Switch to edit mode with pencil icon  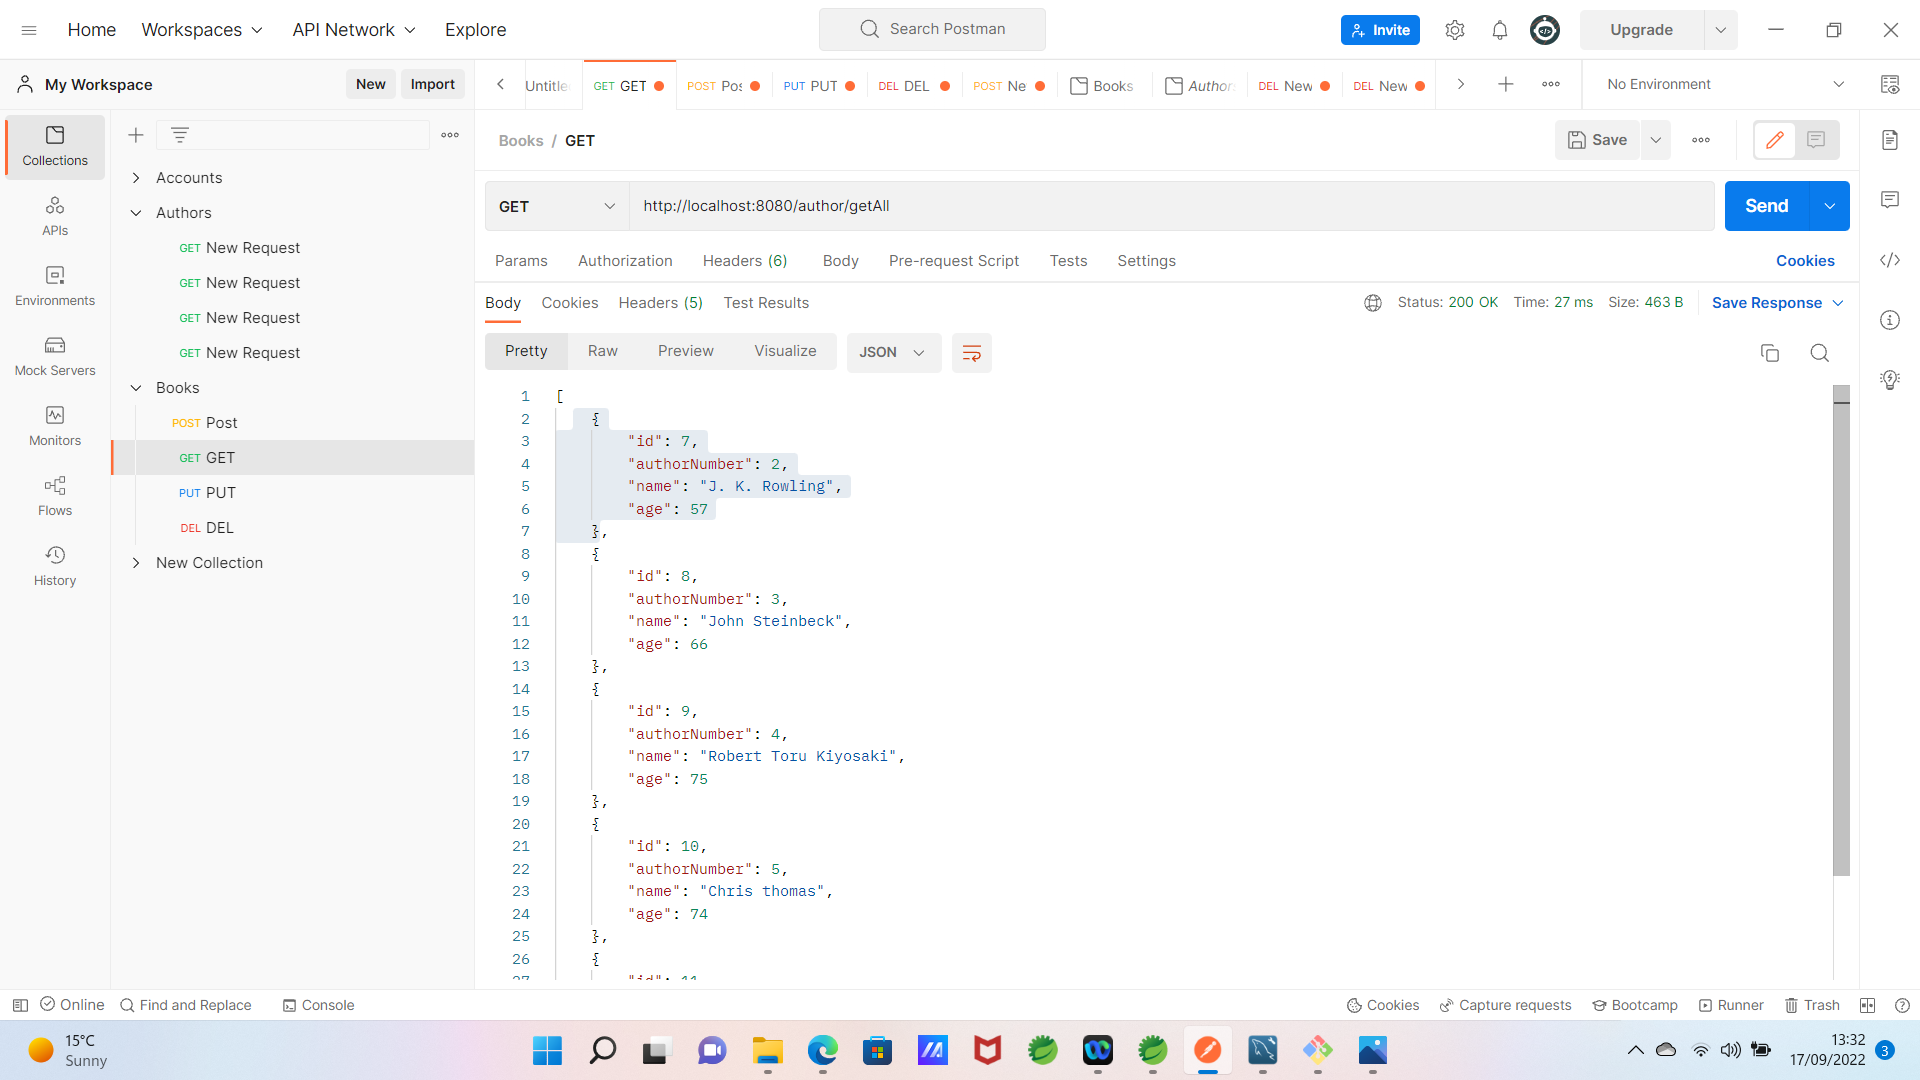click(x=1775, y=140)
